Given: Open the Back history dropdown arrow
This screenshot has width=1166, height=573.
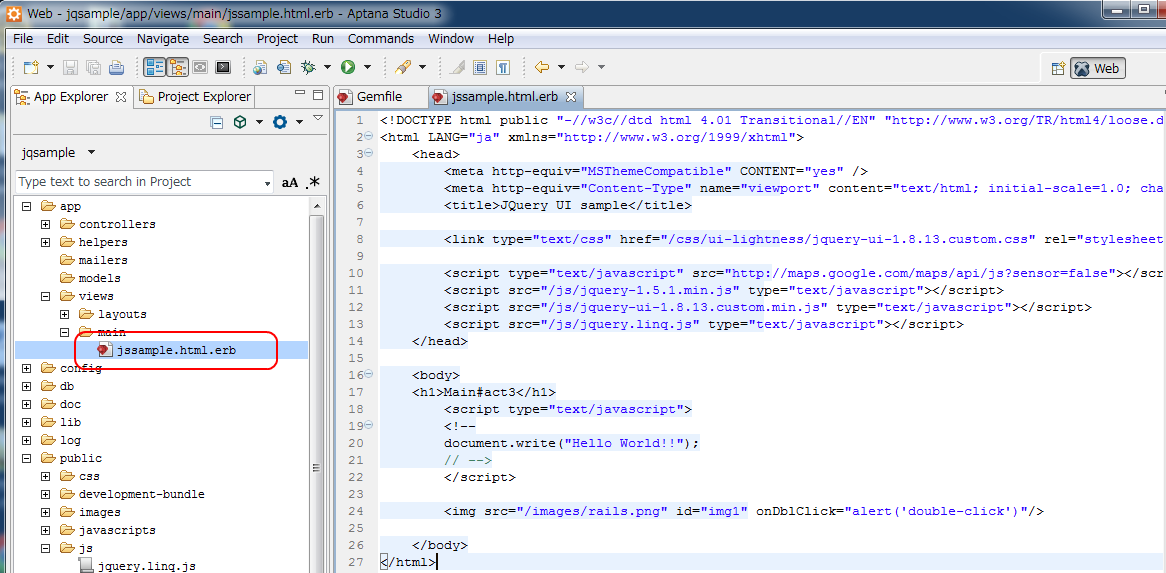Looking at the screenshot, I should click(561, 68).
